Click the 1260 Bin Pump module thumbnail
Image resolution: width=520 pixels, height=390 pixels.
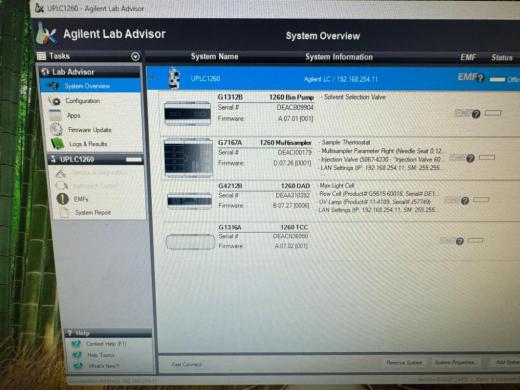187,113
